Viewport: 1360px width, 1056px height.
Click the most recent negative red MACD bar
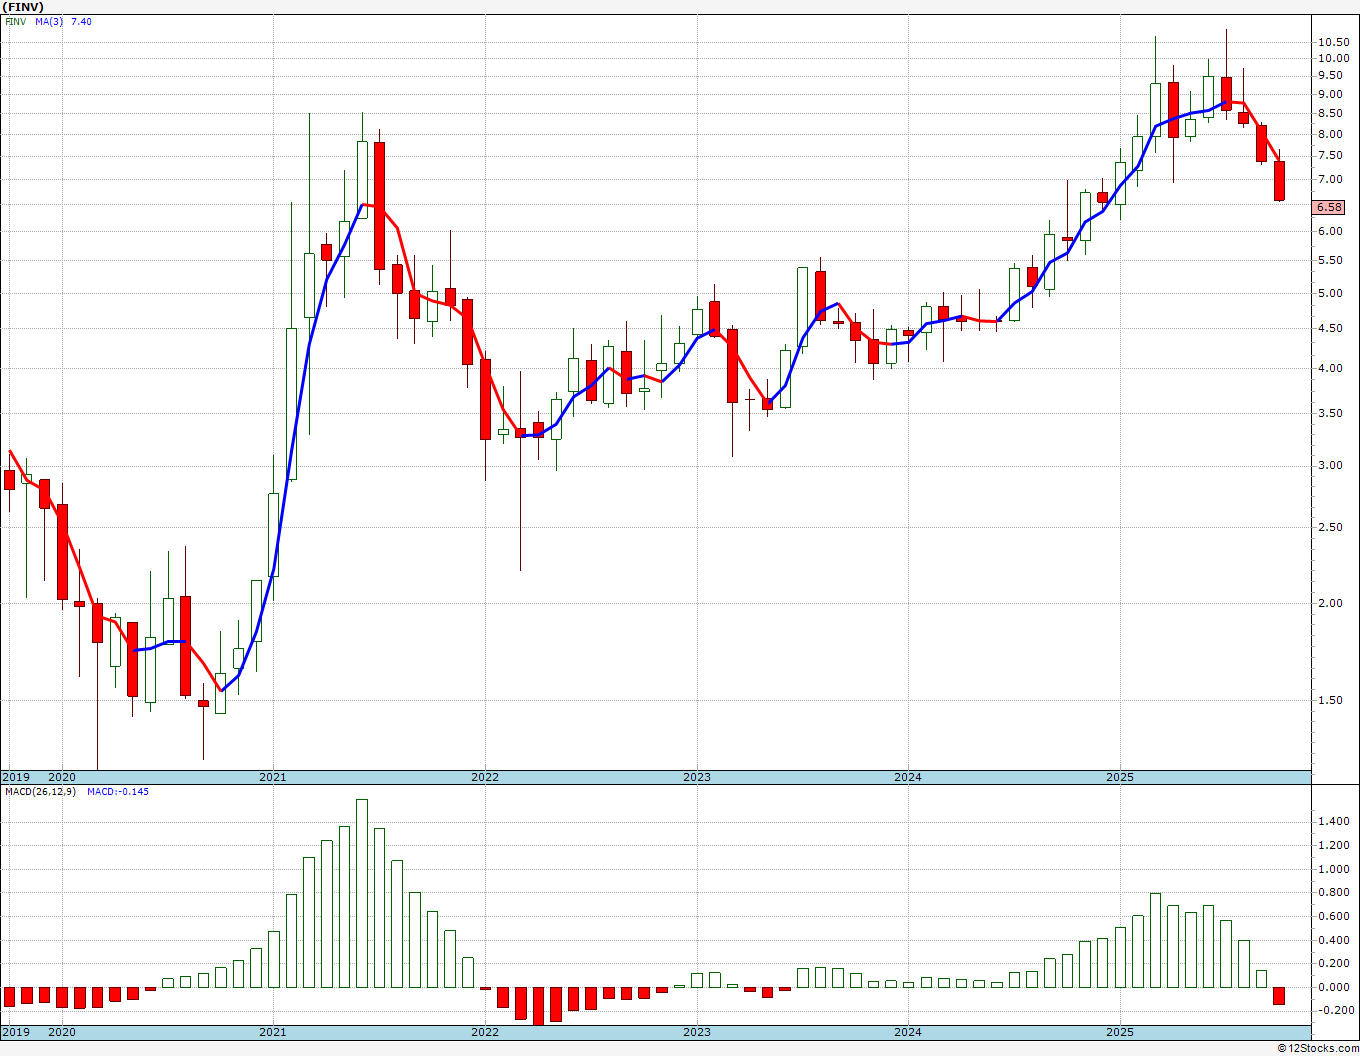click(1279, 996)
